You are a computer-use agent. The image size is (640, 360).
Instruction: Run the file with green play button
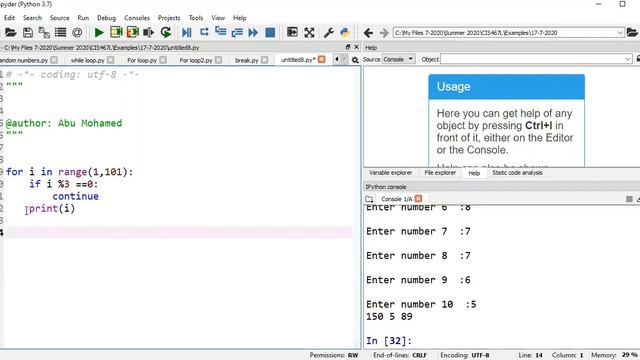(x=99, y=32)
